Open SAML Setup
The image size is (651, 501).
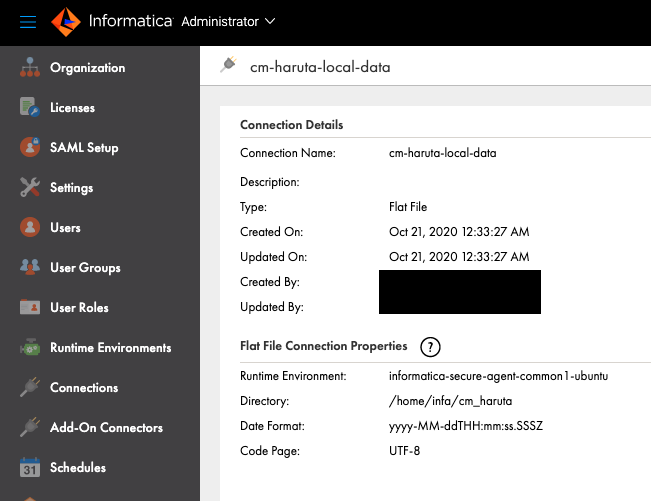tap(84, 147)
